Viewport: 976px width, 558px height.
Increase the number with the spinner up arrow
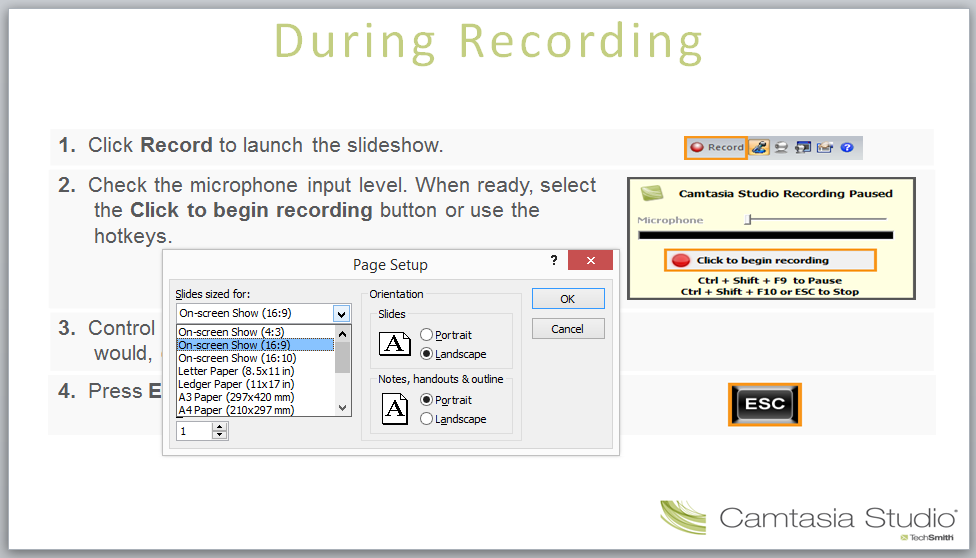tap(220, 426)
